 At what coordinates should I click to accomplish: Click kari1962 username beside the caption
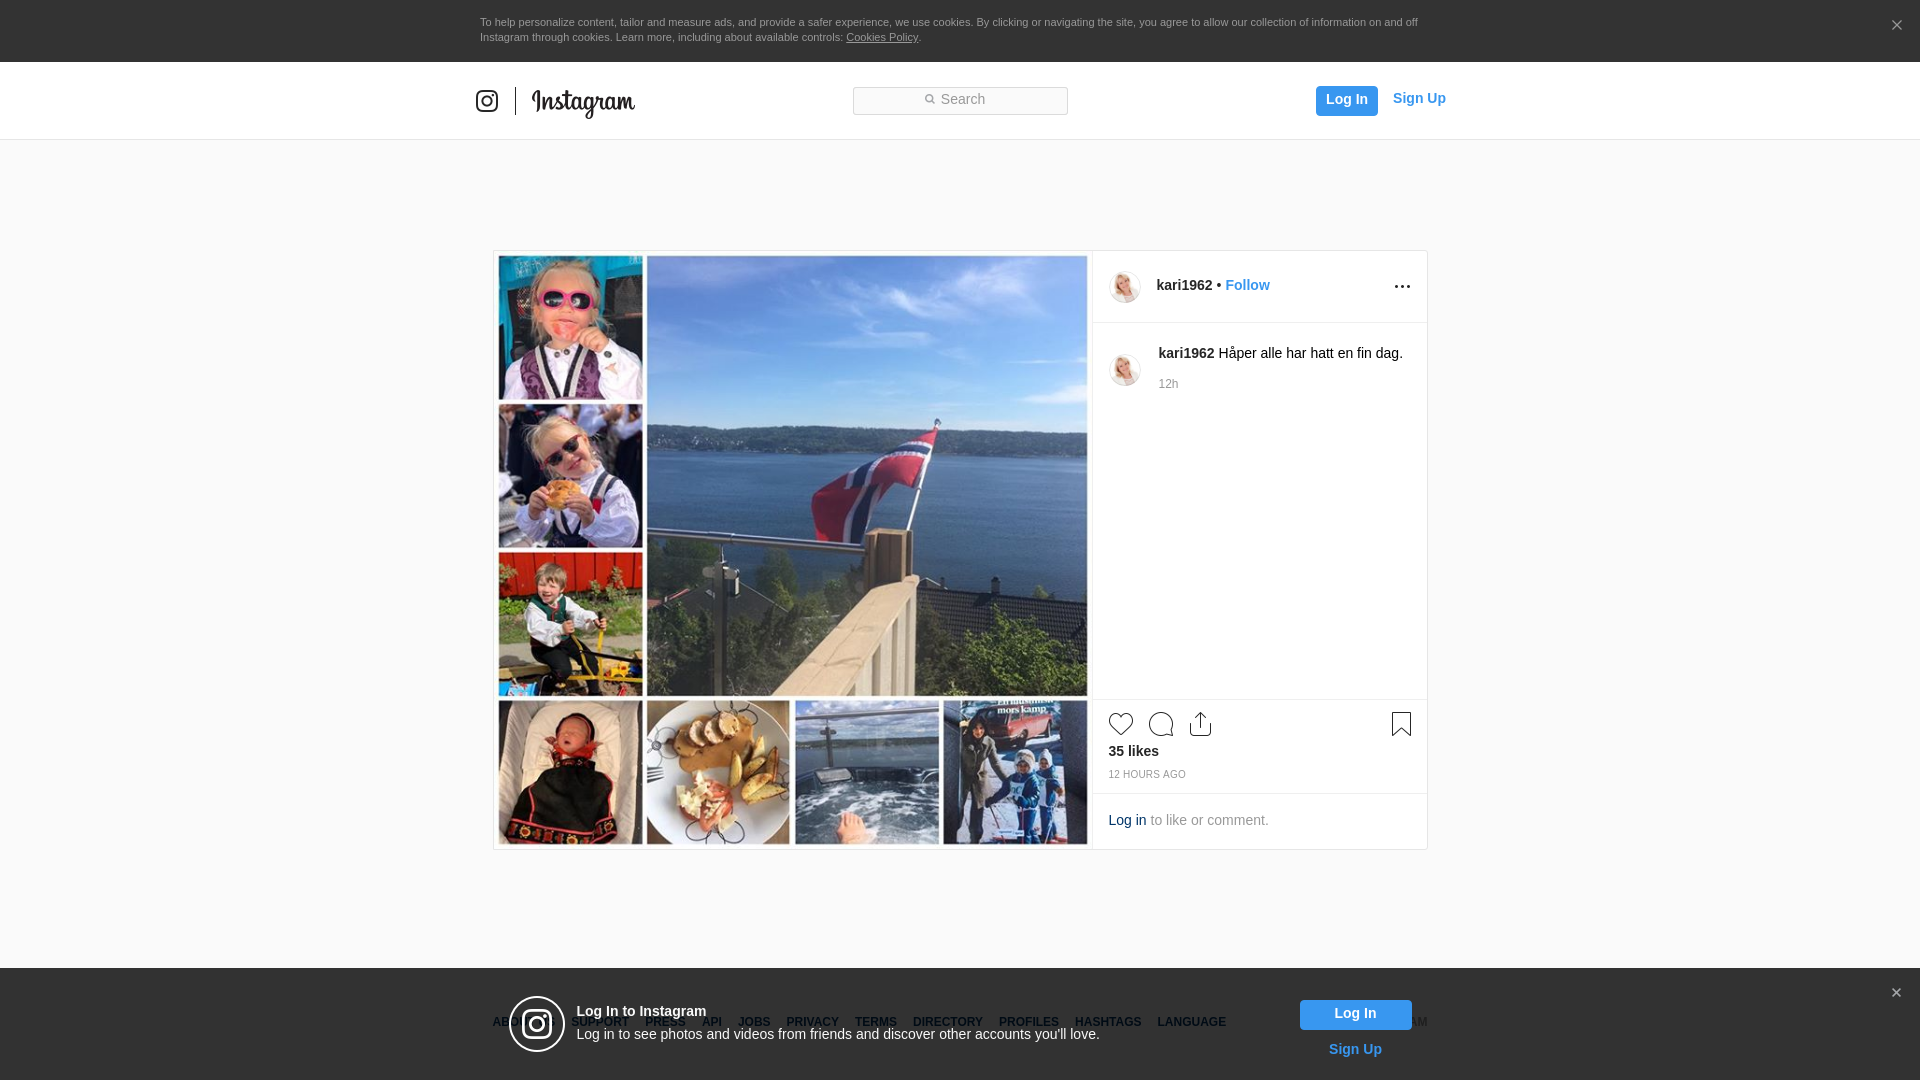coord(1186,353)
